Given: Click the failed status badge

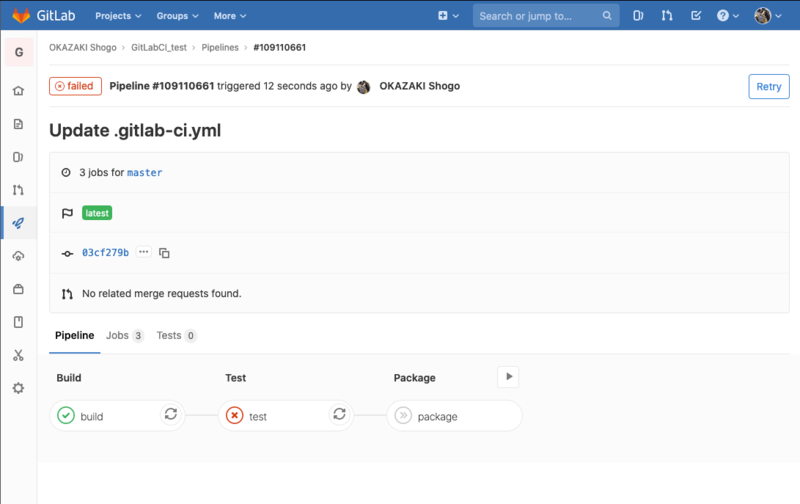Looking at the screenshot, I should [x=76, y=86].
